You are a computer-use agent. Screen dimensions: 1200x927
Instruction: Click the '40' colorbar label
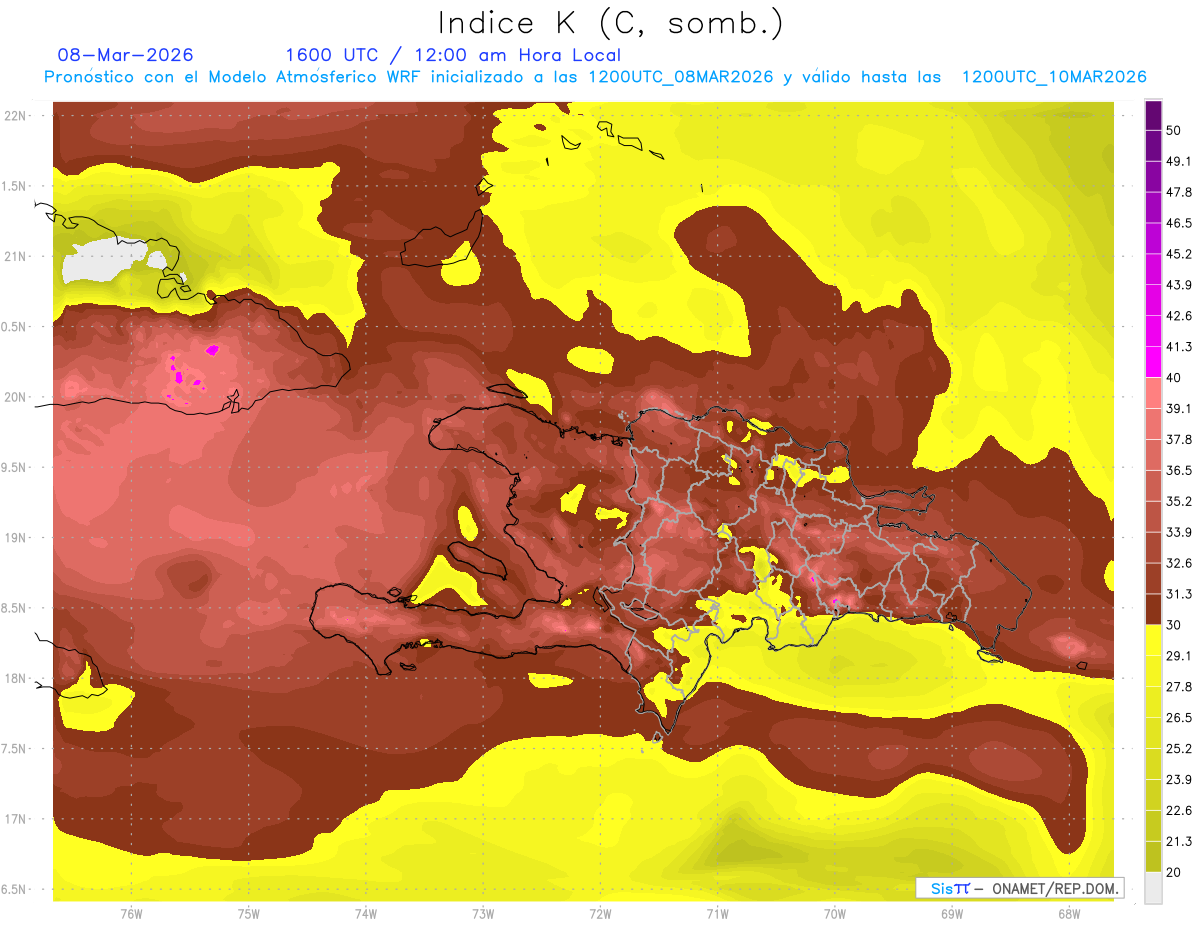(x=1174, y=378)
